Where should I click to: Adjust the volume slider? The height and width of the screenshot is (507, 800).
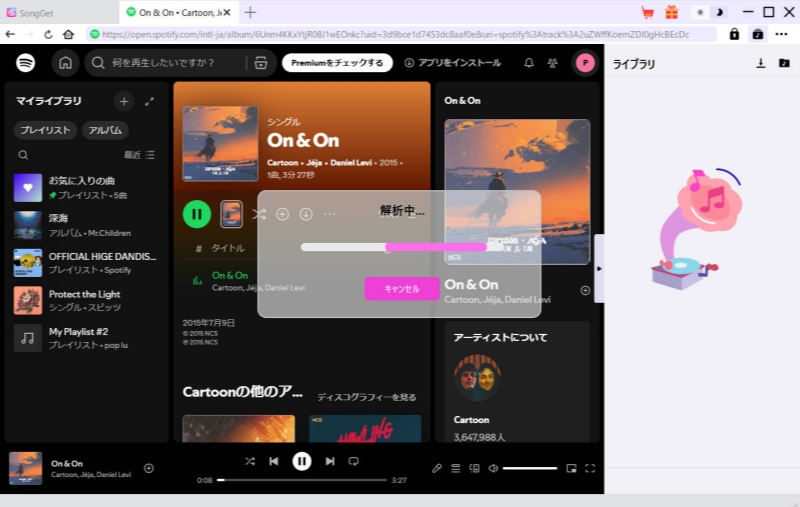[x=529, y=468]
